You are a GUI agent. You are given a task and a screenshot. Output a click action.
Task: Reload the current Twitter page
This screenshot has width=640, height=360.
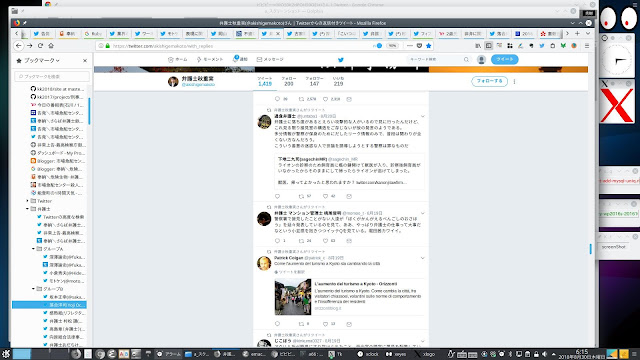click(40, 46)
